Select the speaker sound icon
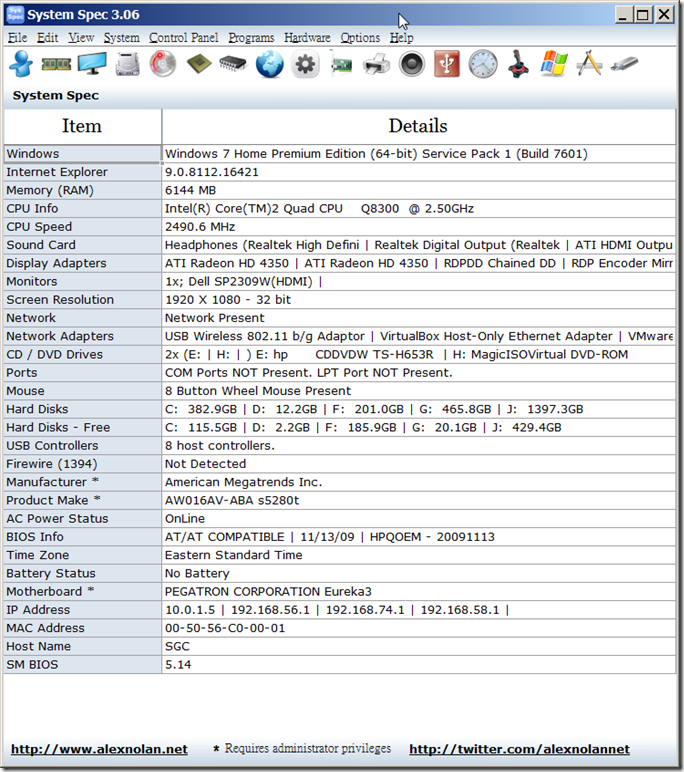Image resolution: width=684 pixels, height=772 pixels. tap(412, 64)
